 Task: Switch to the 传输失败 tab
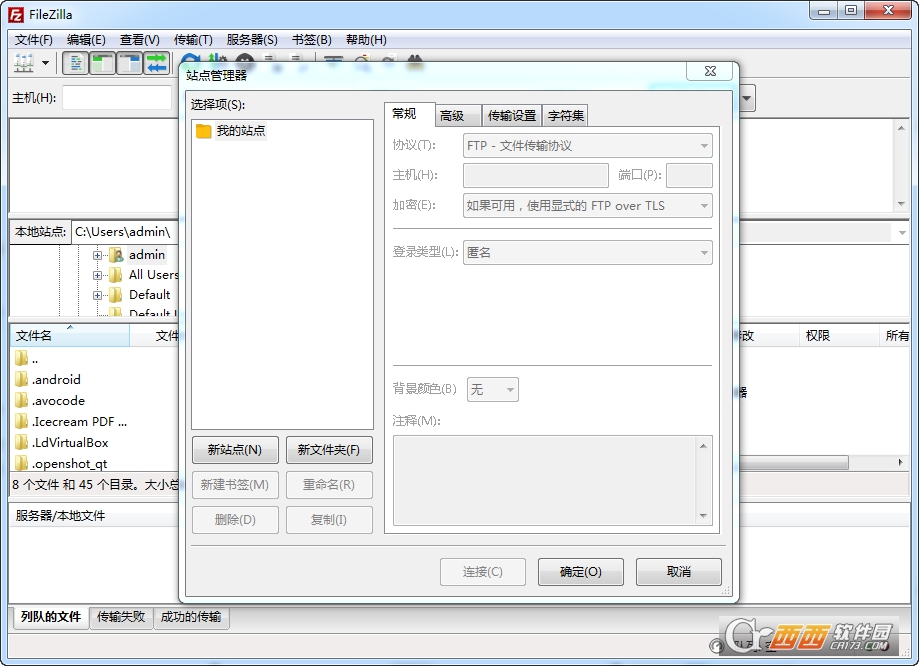click(x=121, y=617)
